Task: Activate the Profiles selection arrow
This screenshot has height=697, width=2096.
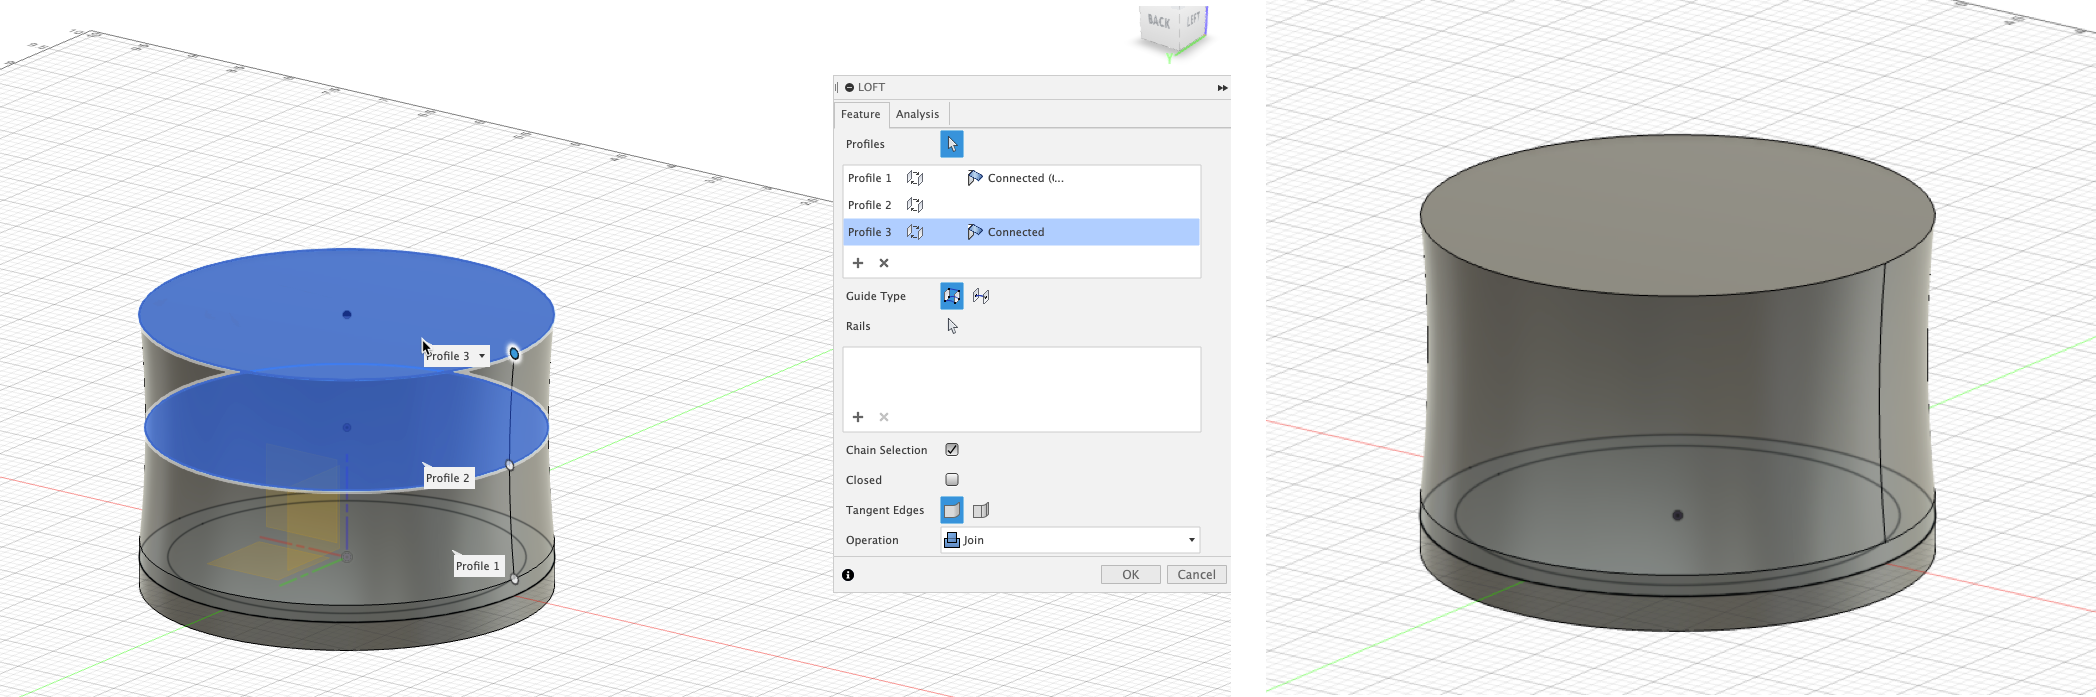Action: pos(951,144)
